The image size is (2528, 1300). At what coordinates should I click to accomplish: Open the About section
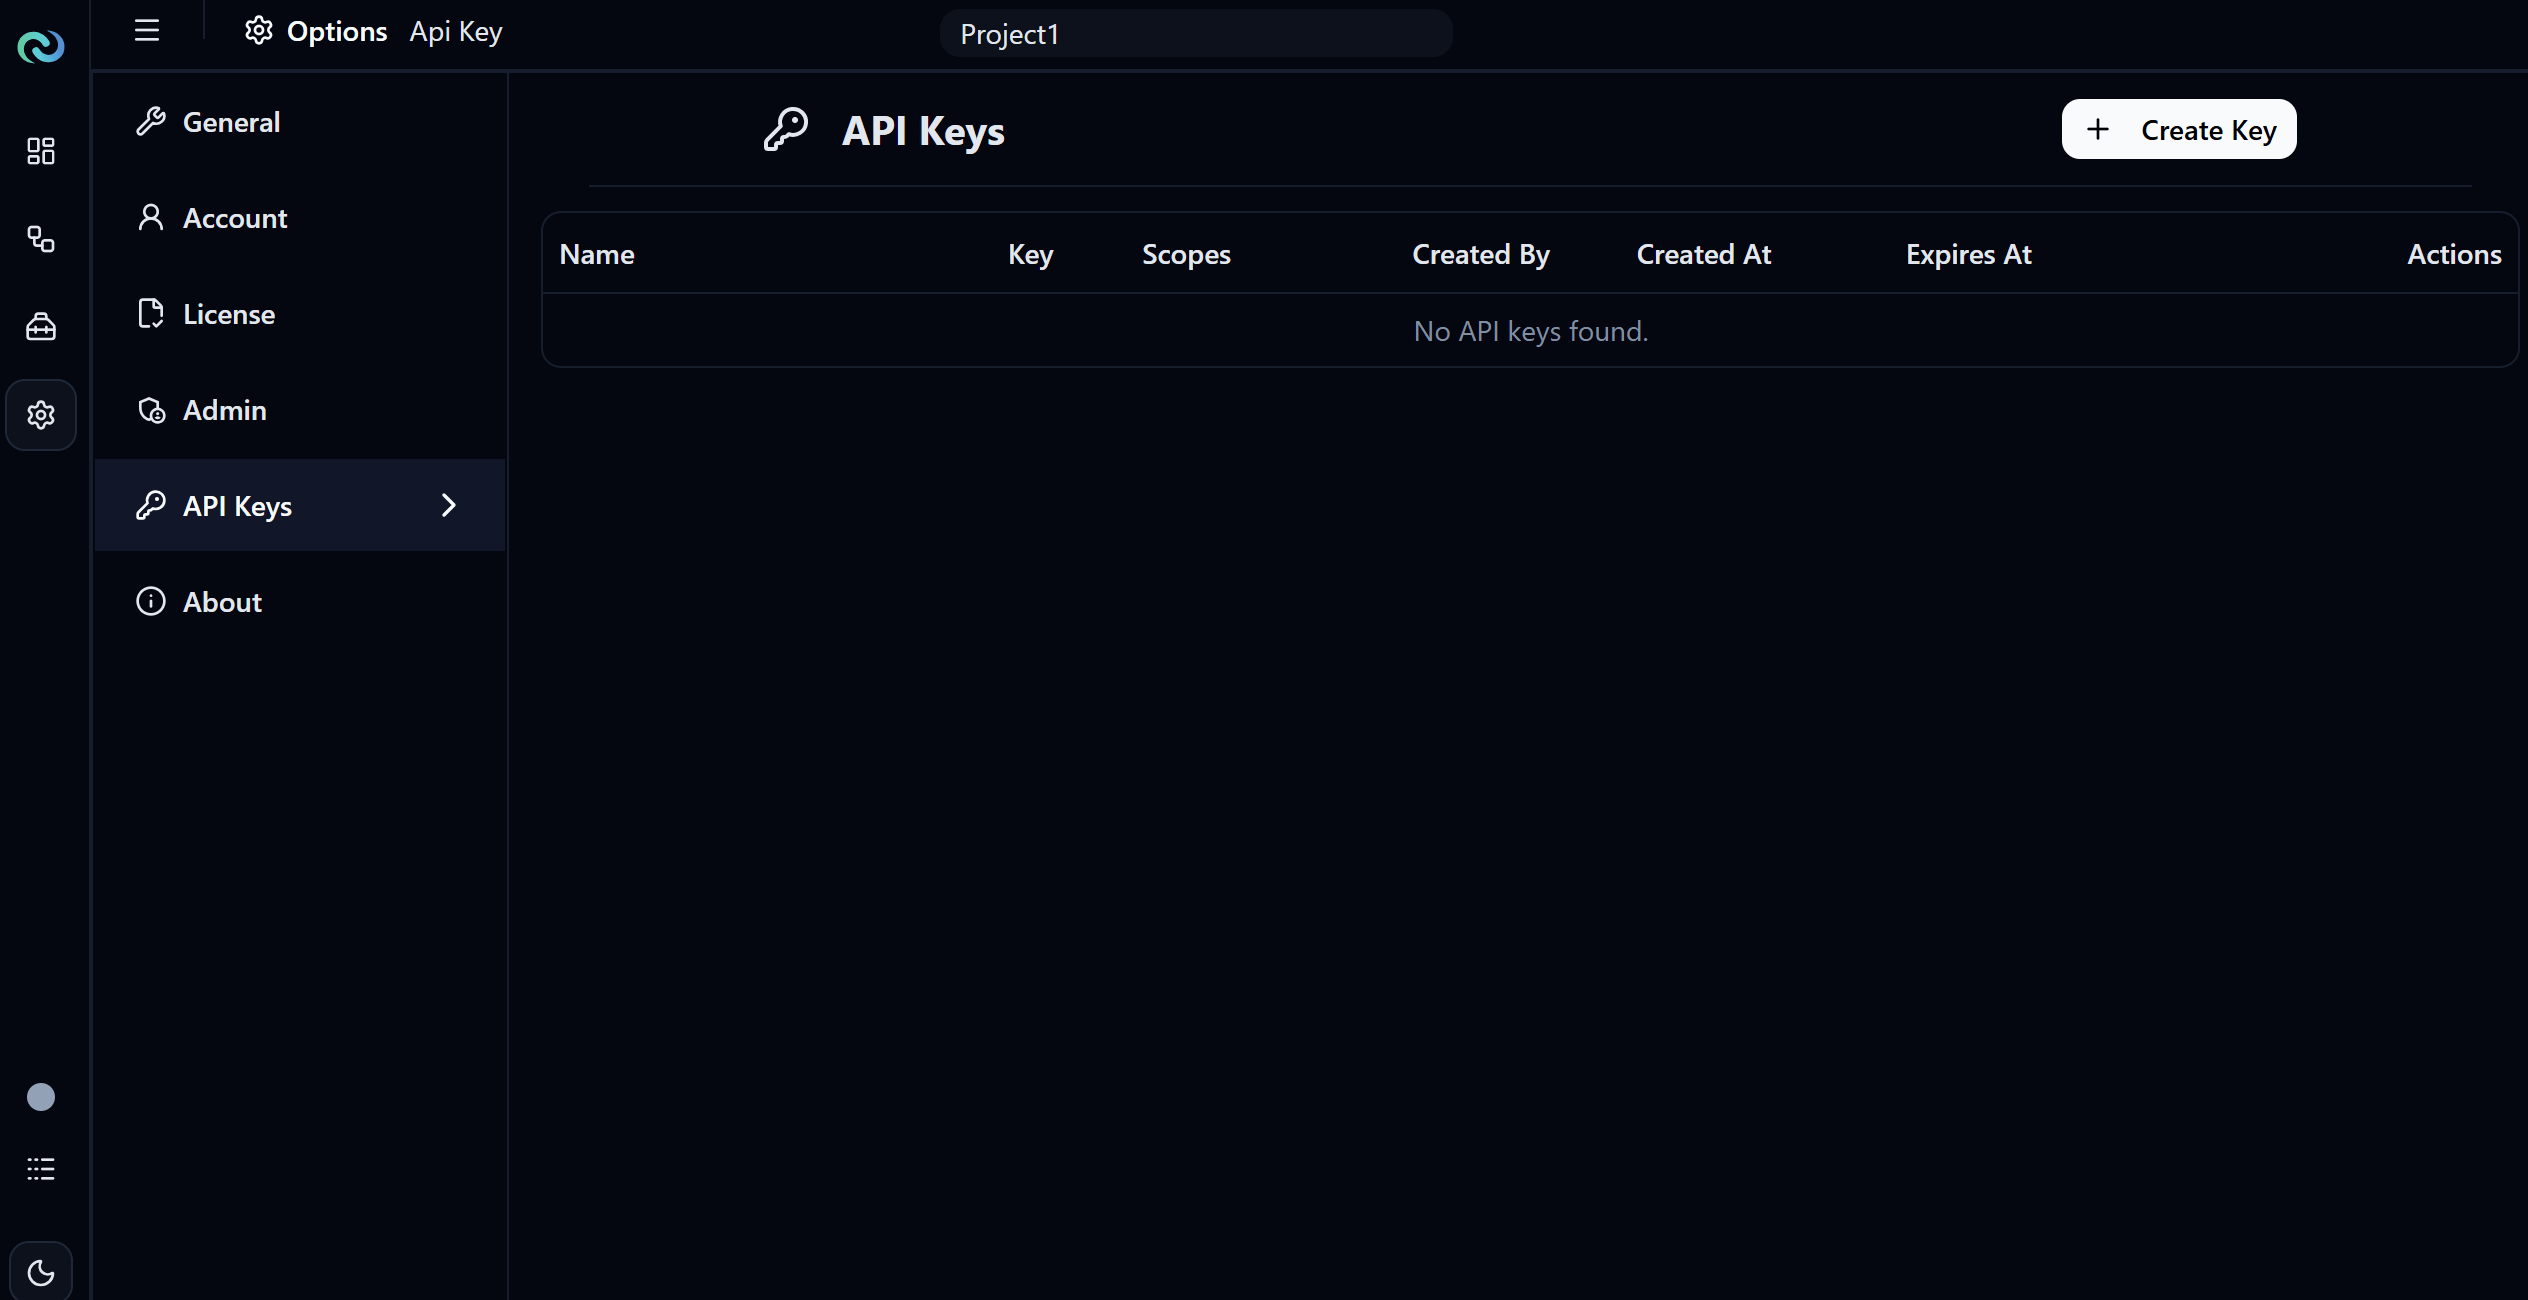300,602
